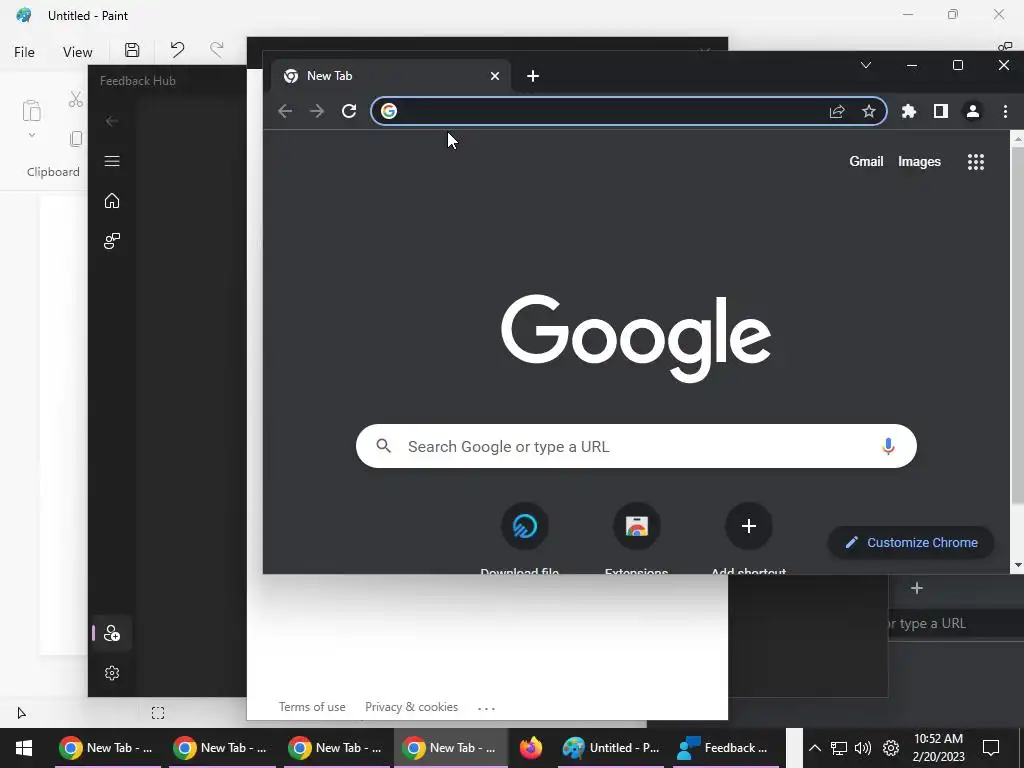Switch to Untitled - Paint taskbar button
1024x768 pixels.
612,748
